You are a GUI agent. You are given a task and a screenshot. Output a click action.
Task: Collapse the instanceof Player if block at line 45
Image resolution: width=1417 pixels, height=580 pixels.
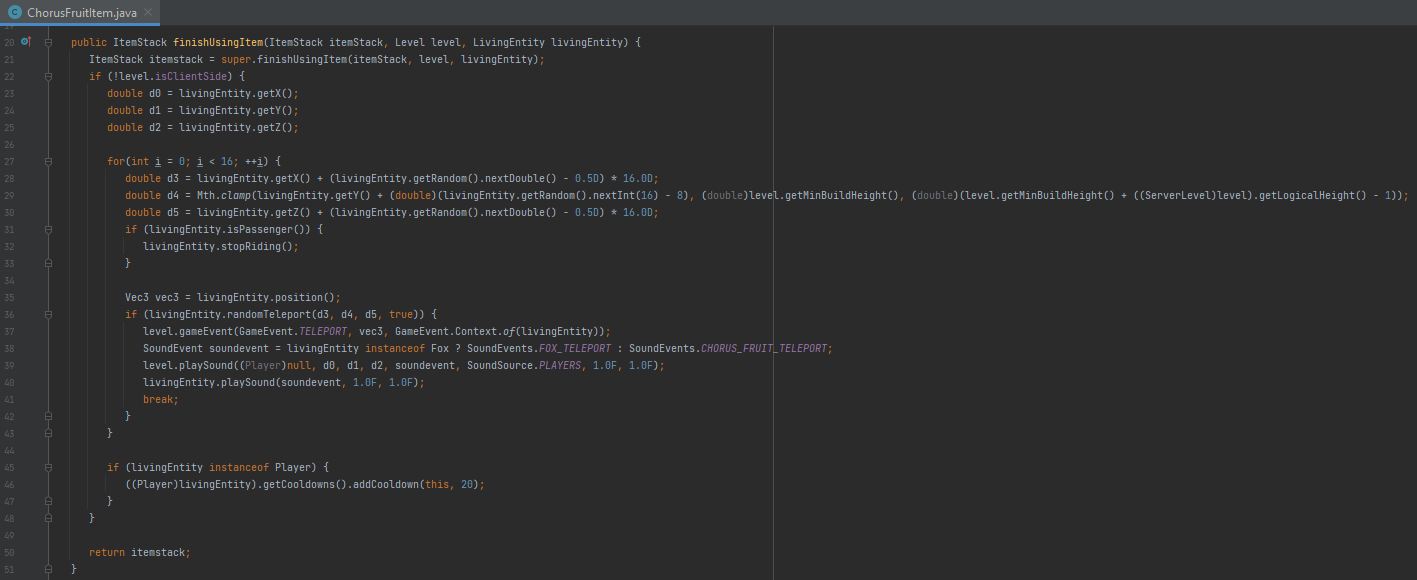pos(48,467)
